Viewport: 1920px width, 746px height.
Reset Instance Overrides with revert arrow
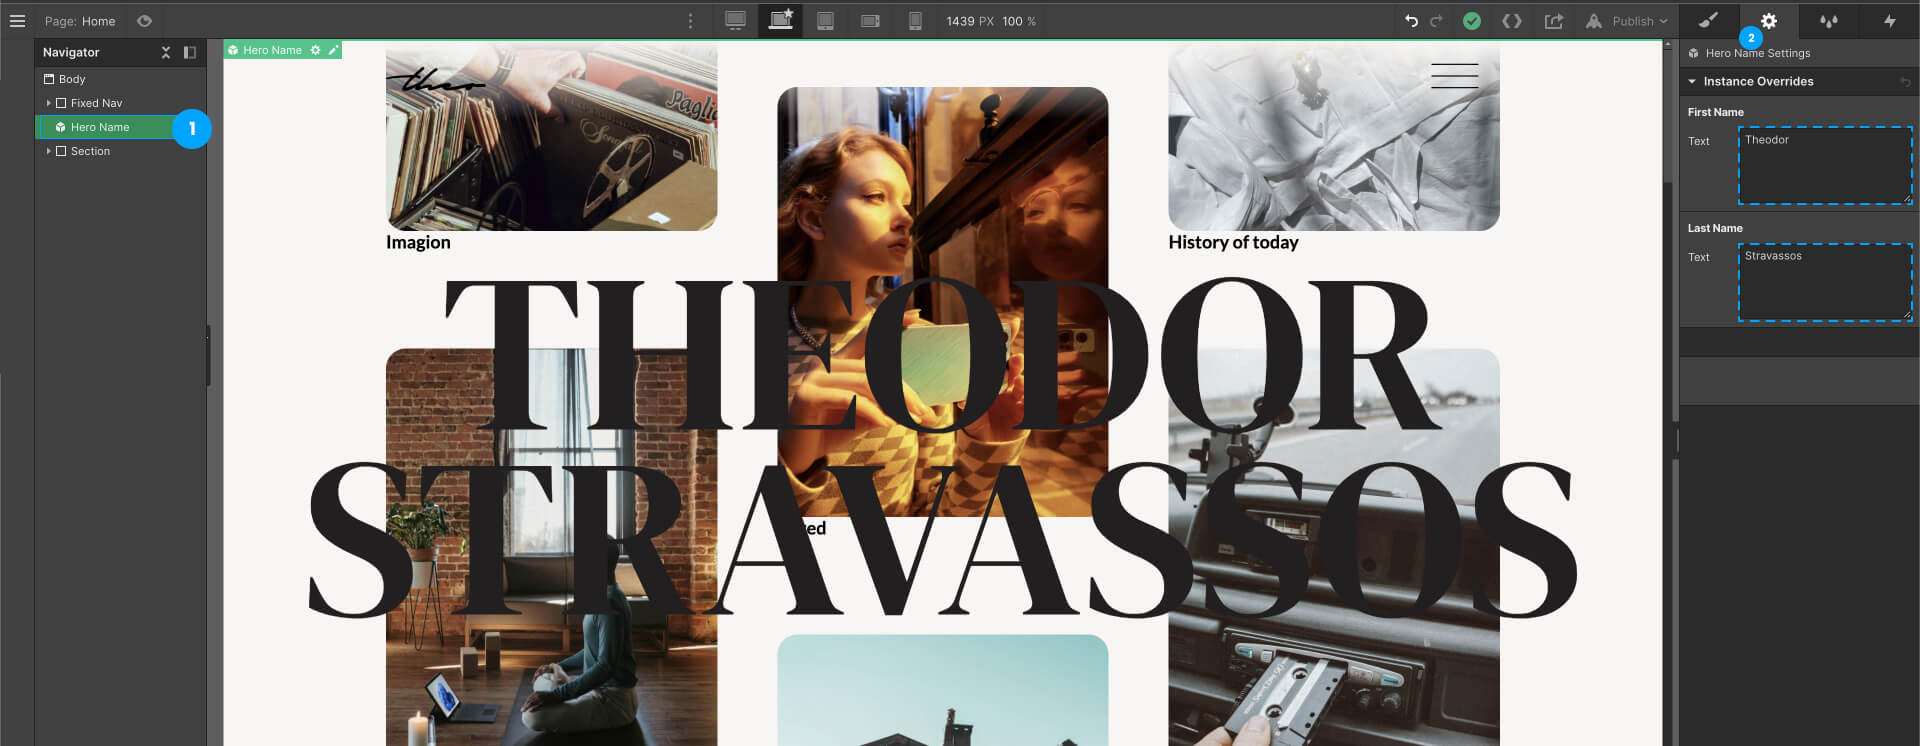coord(1905,82)
